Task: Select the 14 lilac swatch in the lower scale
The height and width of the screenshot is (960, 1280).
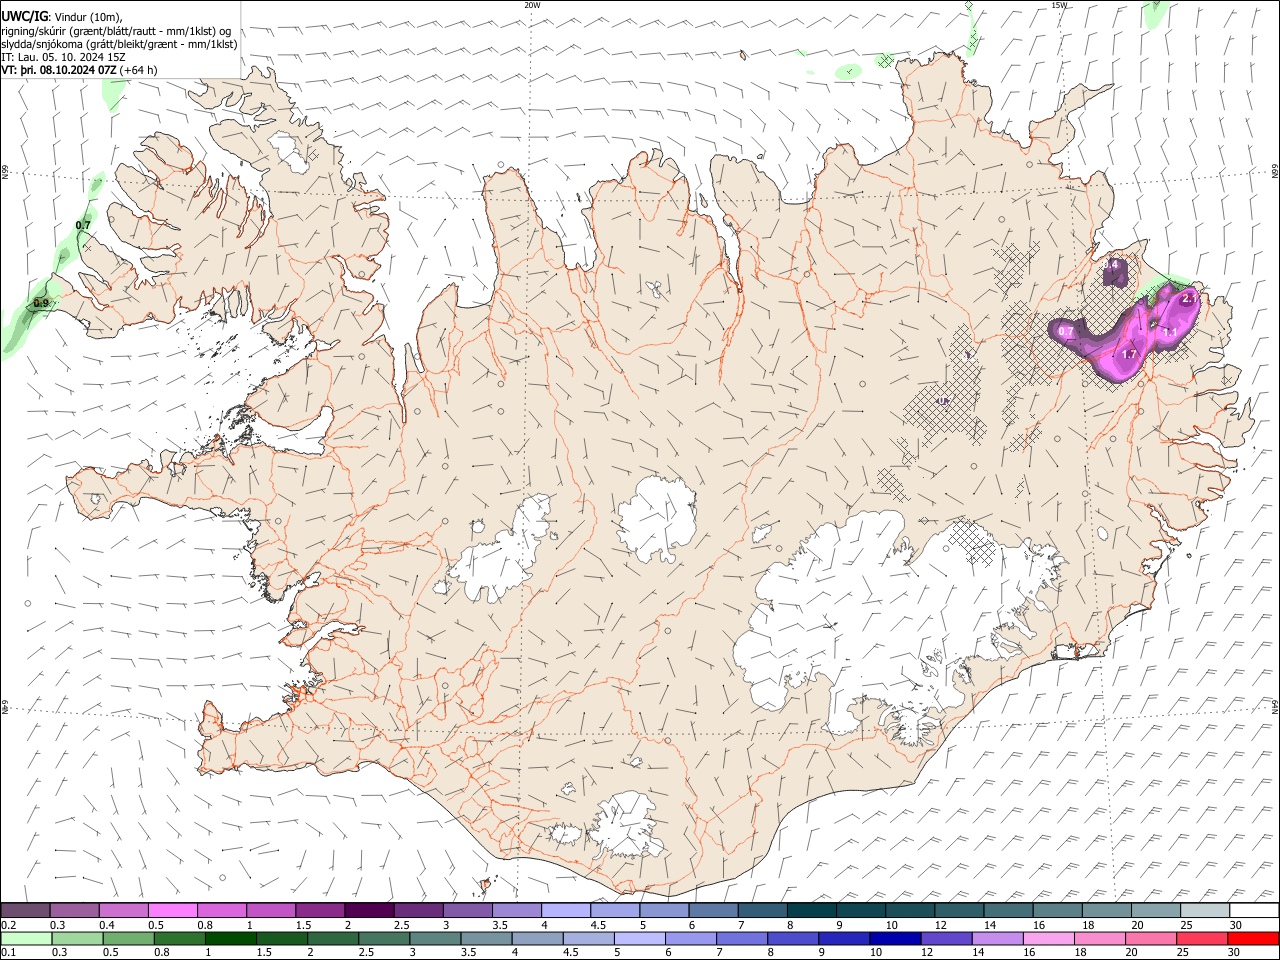Action: click(x=997, y=938)
